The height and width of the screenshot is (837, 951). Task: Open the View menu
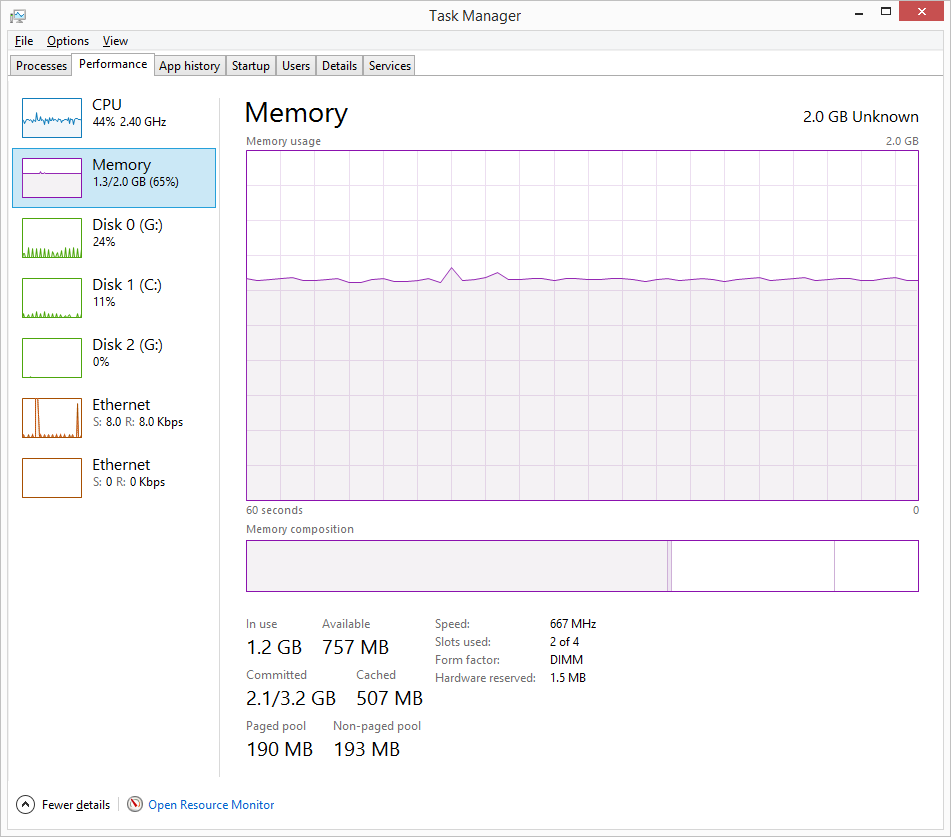[x=115, y=41]
